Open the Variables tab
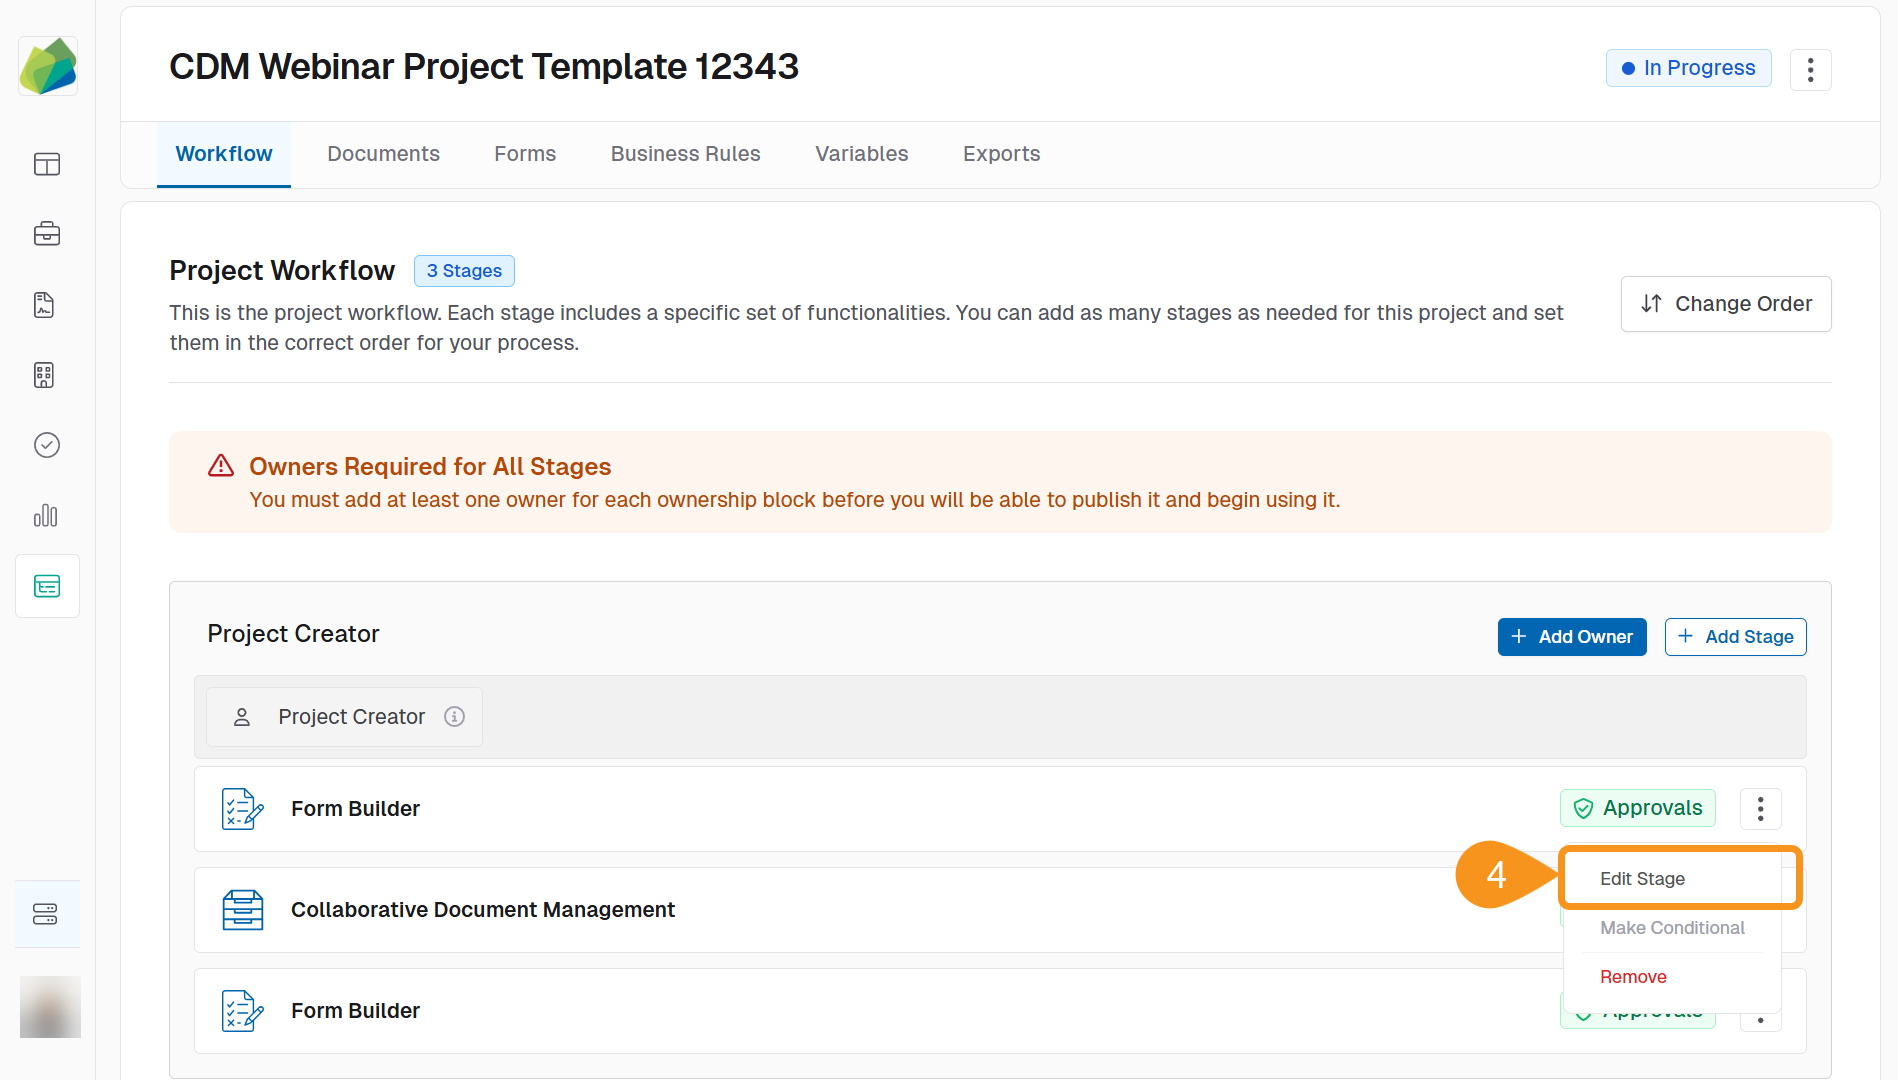1898x1080 pixels. [x=861, y=153]
